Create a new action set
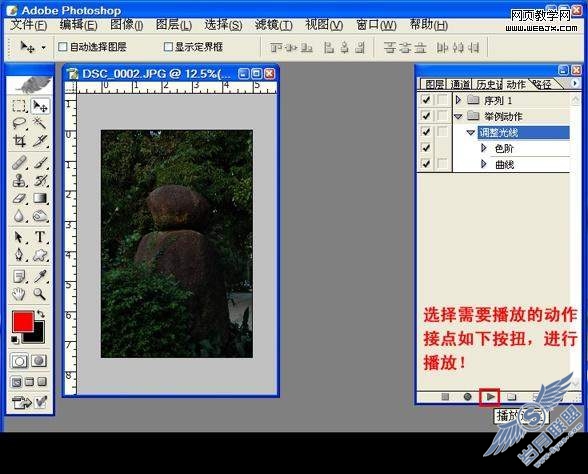Screen dimensions: 588x474 point(512,396)
